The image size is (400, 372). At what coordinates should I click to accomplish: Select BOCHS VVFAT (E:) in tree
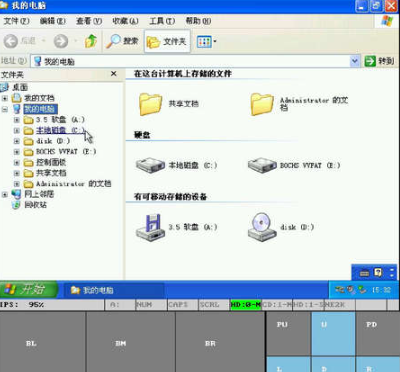click(x=66, y=152)
